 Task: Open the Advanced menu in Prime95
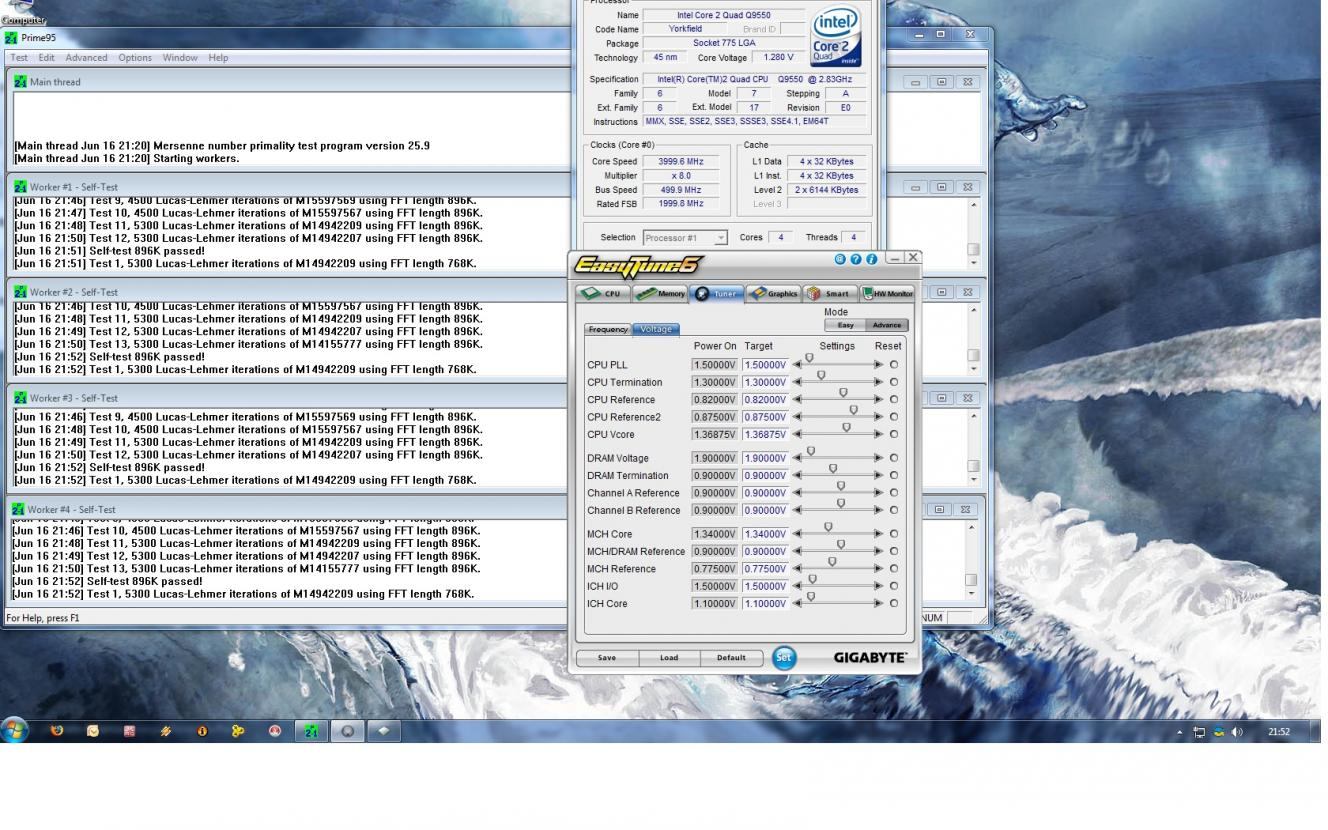pyautogui.click(x=86, y=58)
